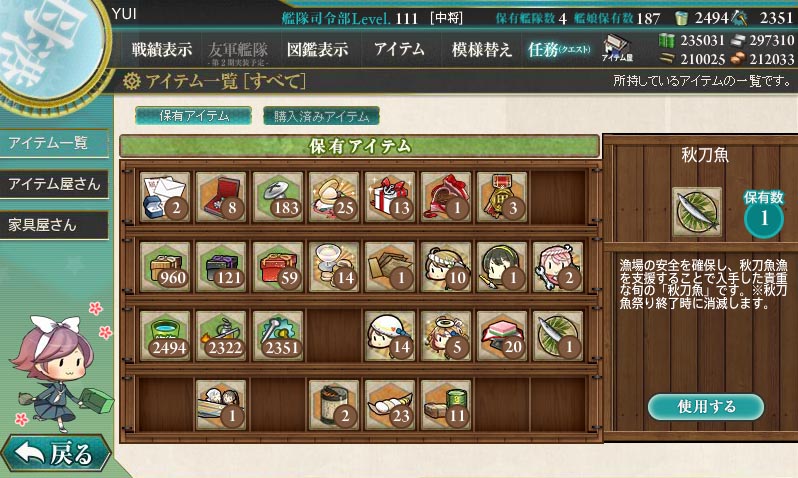Click the saury preview thumbnail in detail panel

(697, 212)
